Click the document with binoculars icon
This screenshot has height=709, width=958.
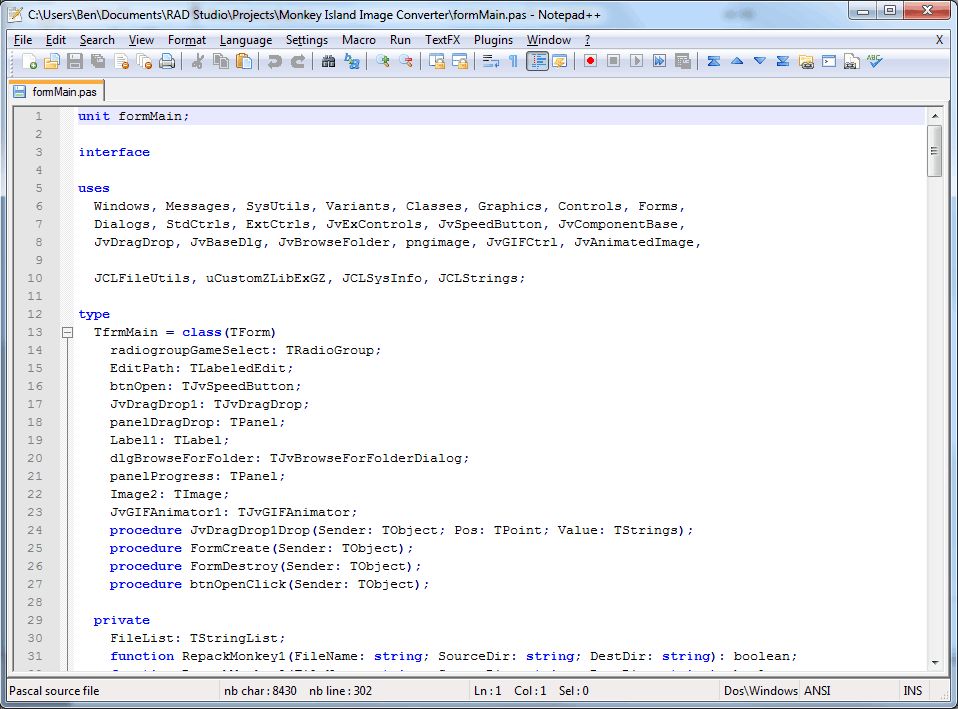(852, 61)
